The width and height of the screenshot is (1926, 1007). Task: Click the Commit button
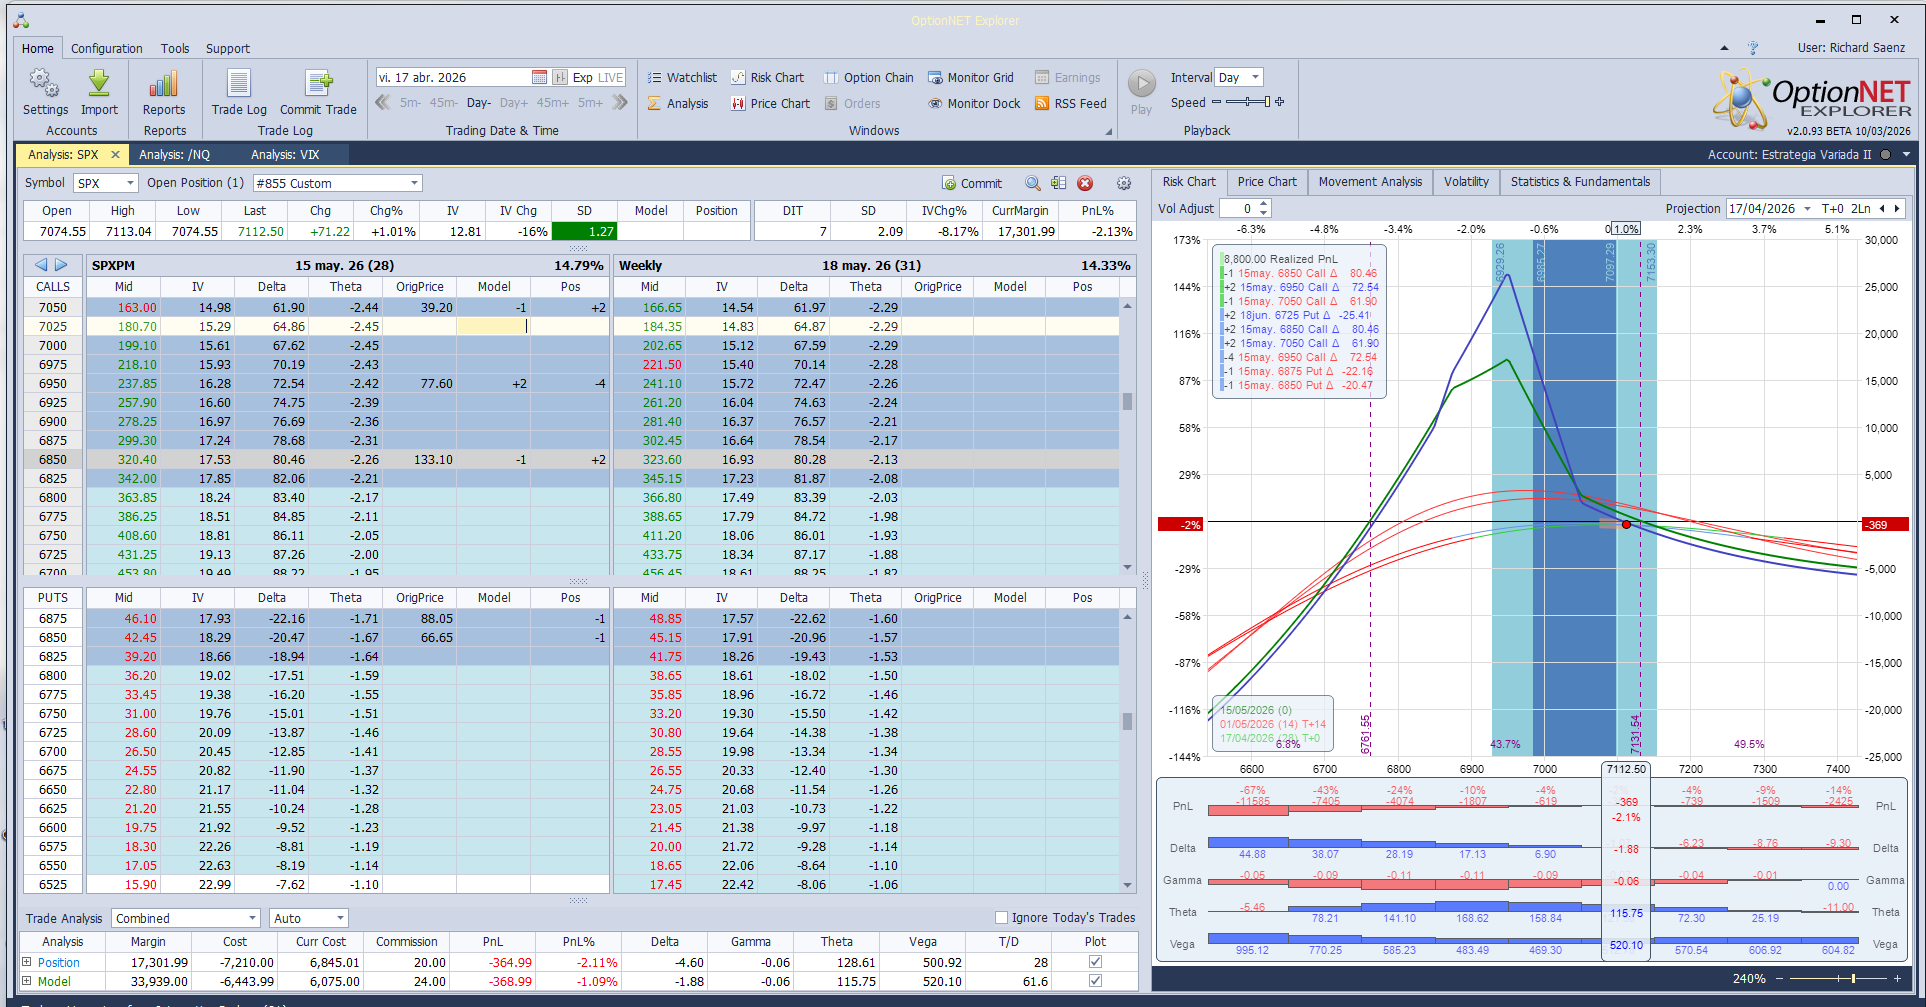971,184
